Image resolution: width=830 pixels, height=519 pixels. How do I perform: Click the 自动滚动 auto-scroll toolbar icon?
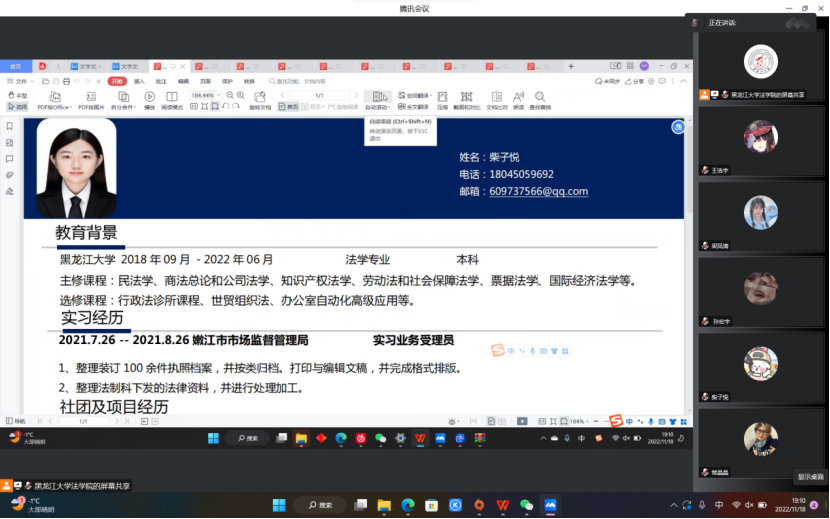click(378, 98)
